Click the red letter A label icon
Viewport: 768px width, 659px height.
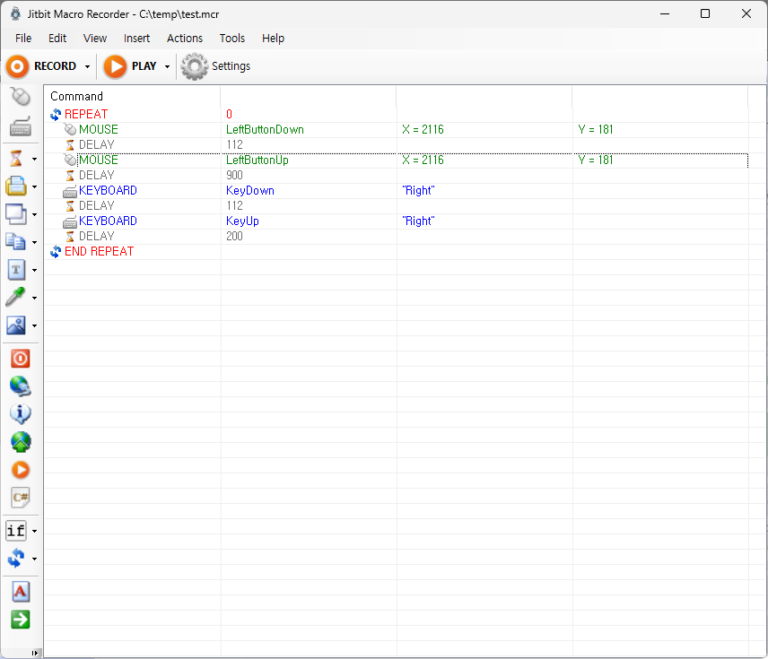tap(20, 592)
